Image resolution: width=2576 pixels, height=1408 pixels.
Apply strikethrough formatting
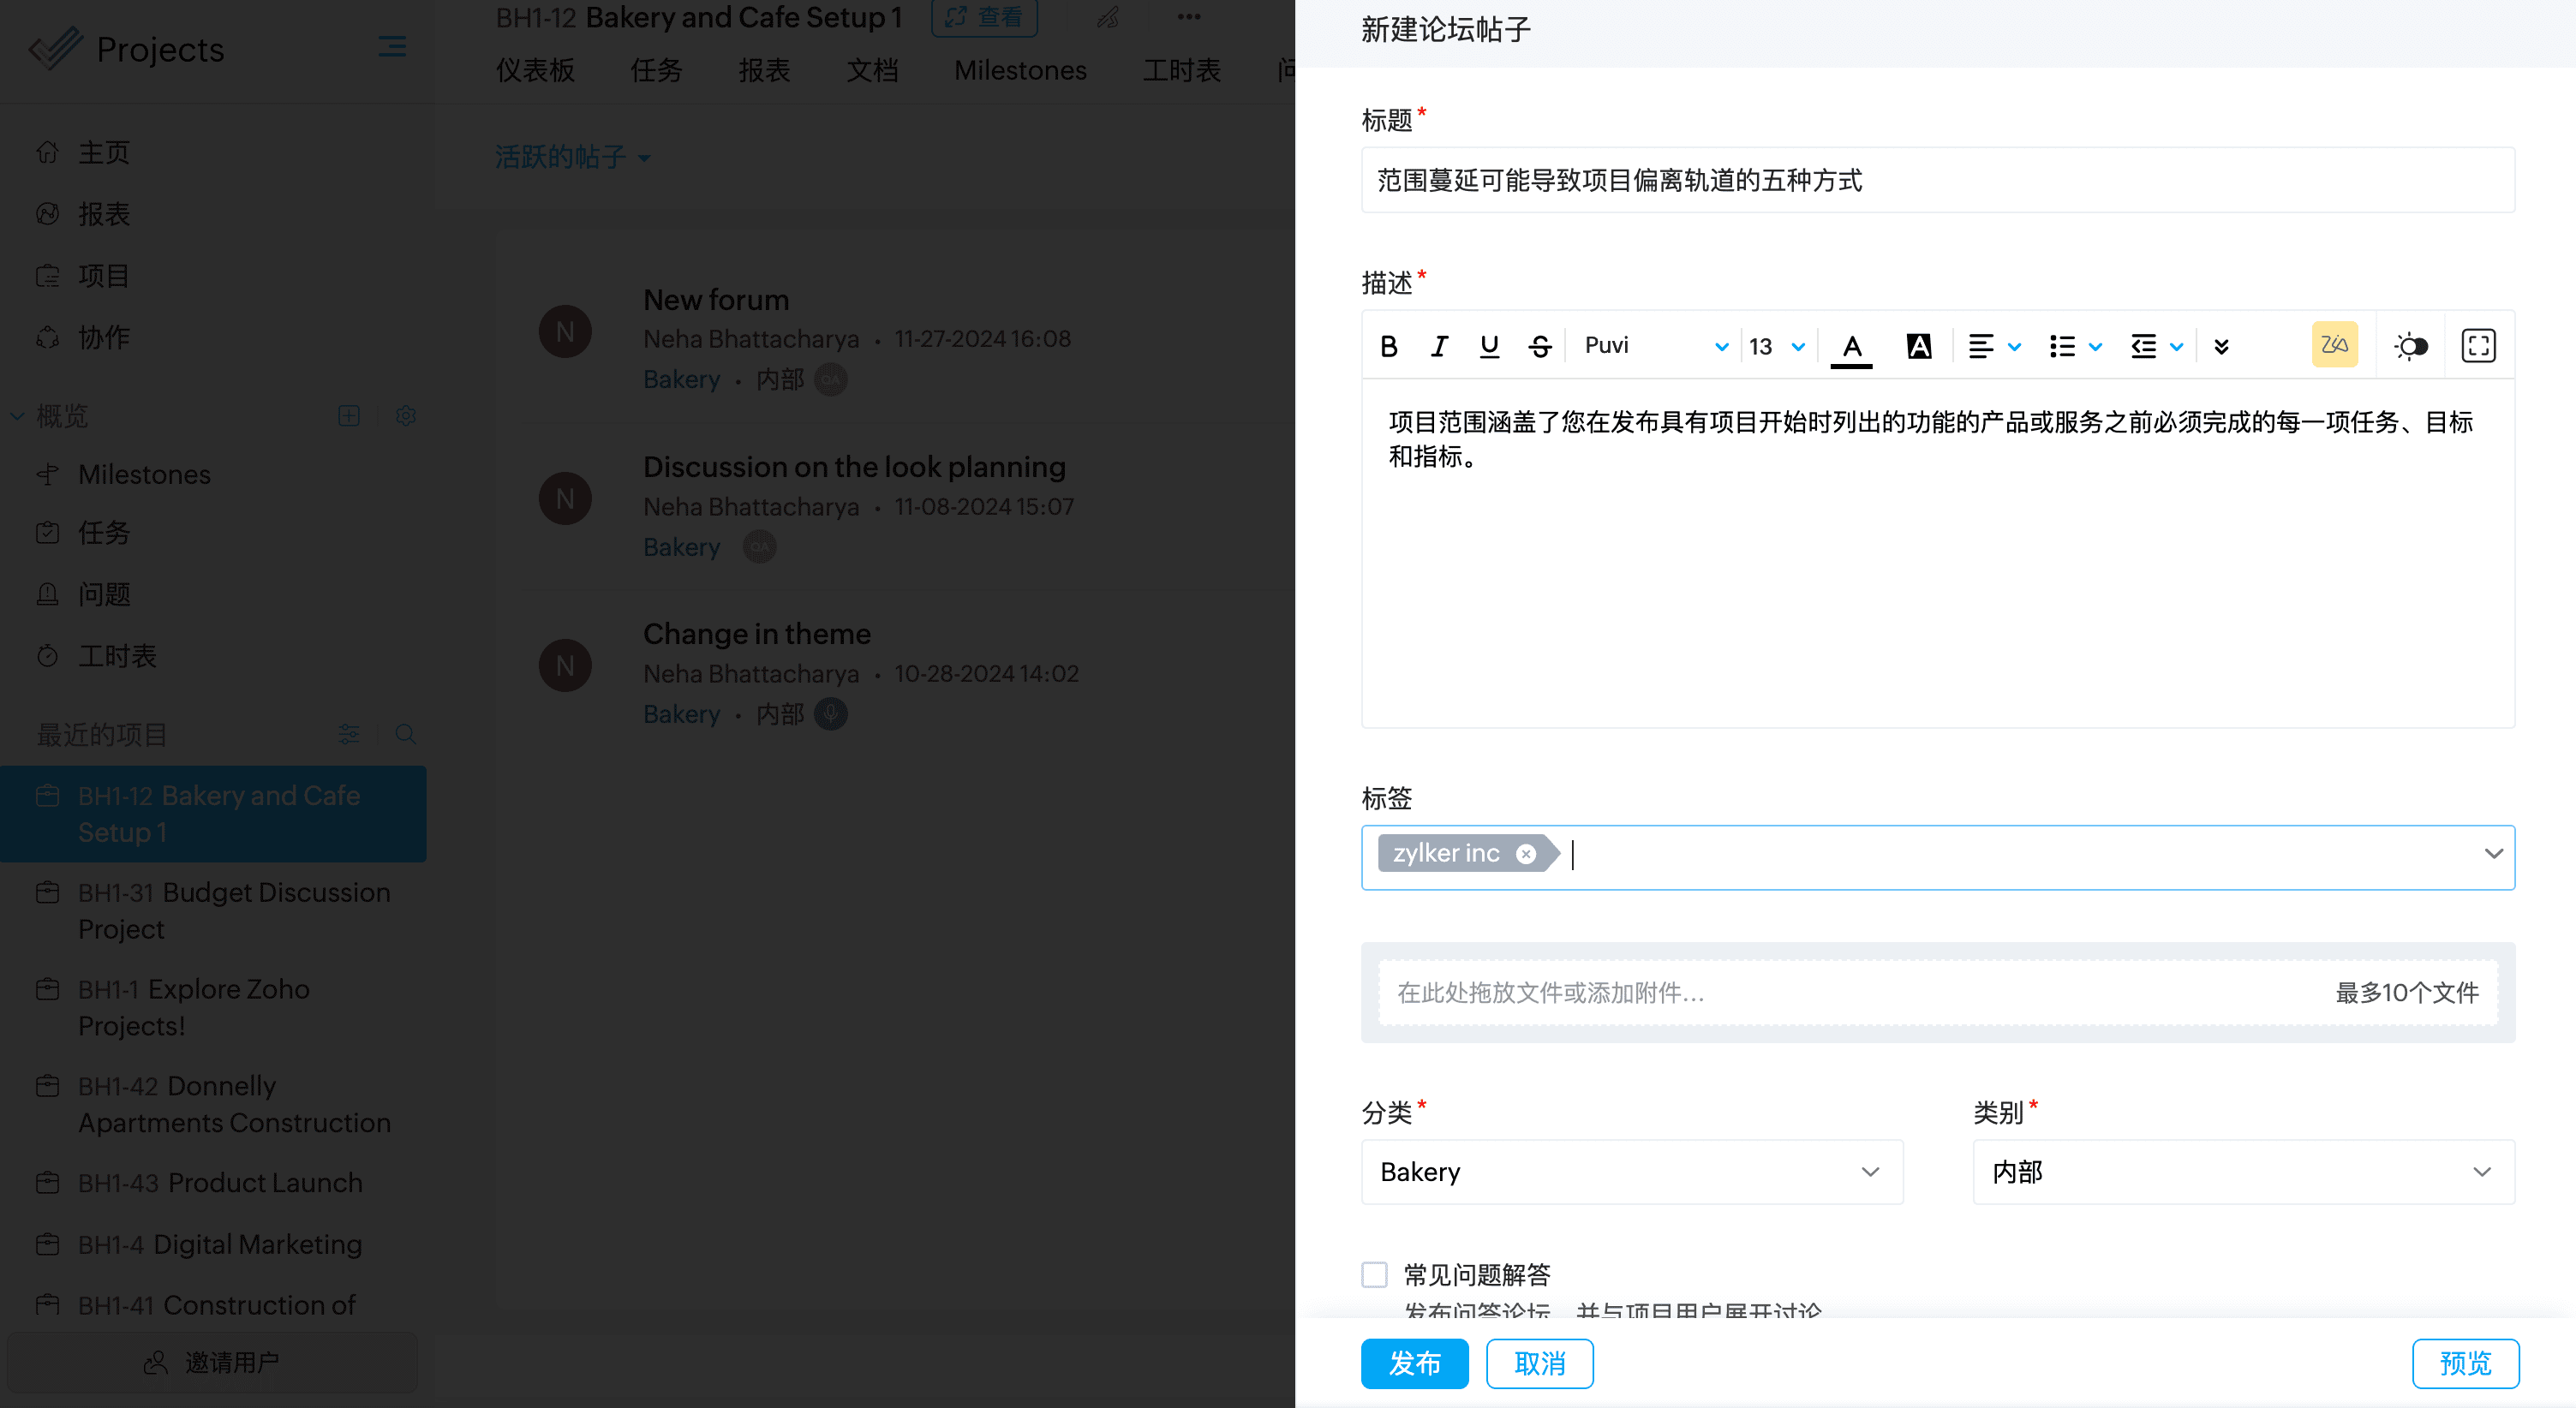(x=1539, y=346)
